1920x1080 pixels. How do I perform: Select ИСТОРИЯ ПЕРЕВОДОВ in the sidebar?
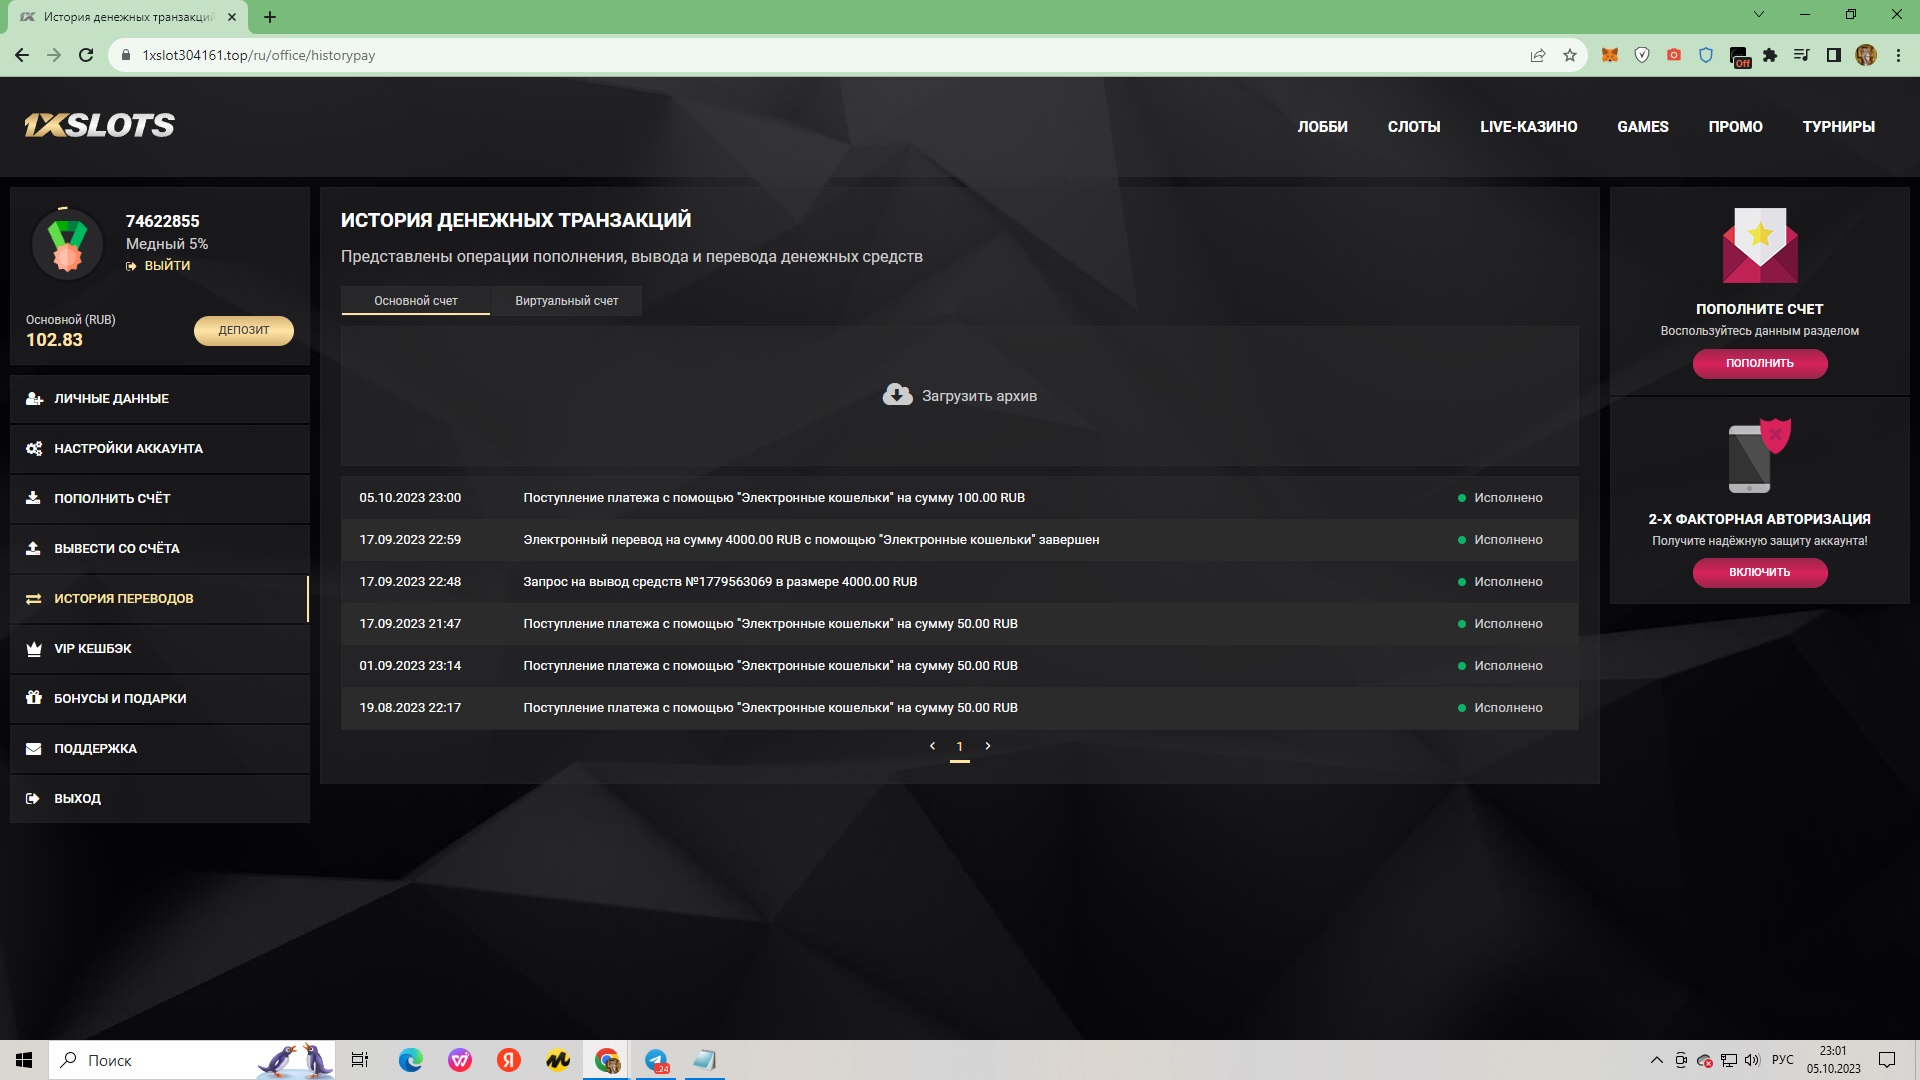[x=160, y=599]
